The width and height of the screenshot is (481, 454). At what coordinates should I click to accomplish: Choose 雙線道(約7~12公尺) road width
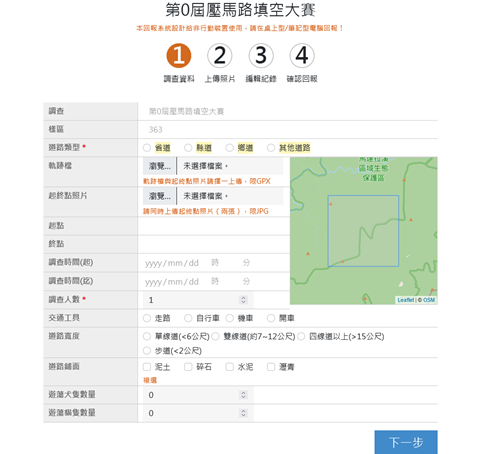point(215,337)
